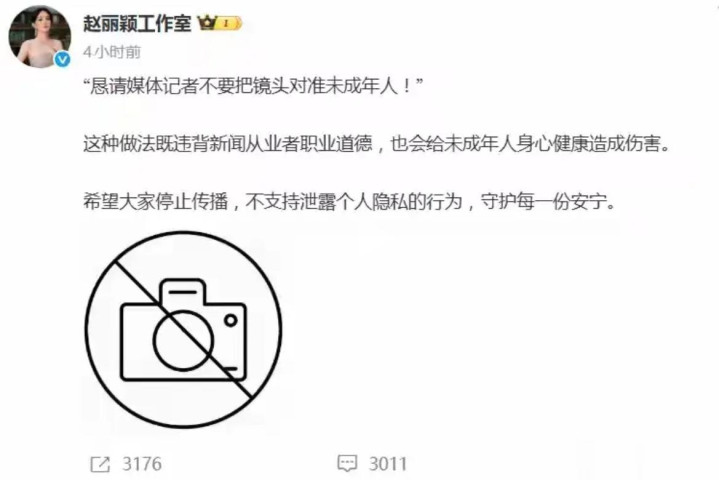Click the blue verified badge on avatar
Screen dimensions: 719x480
[62, 59]
